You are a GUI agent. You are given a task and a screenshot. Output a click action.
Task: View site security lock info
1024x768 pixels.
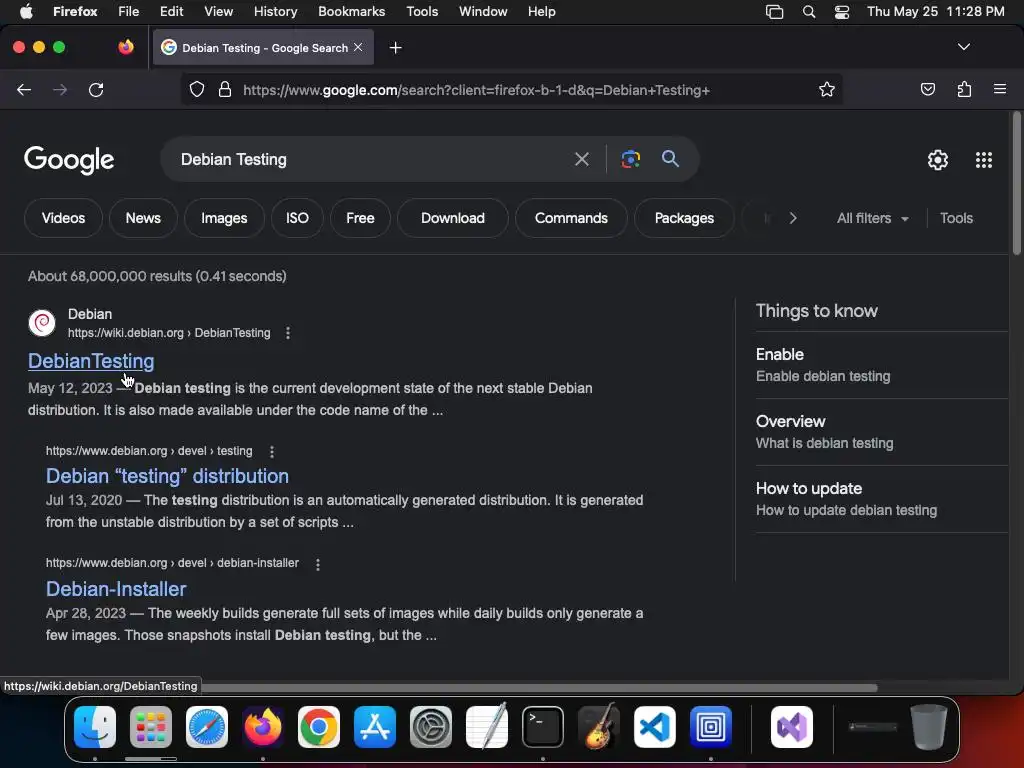tap(225, 89)
